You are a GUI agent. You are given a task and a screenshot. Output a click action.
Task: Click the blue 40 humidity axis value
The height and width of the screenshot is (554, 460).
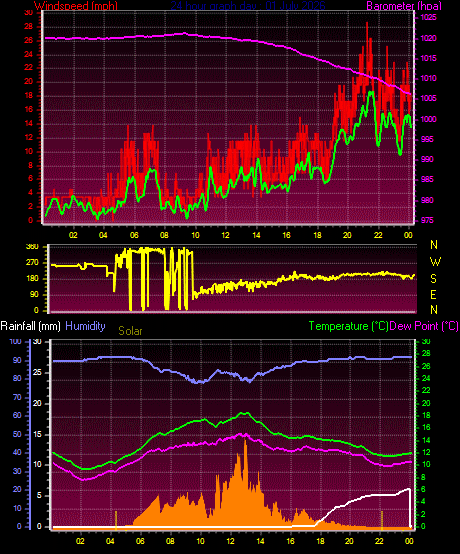click(17, 453)
